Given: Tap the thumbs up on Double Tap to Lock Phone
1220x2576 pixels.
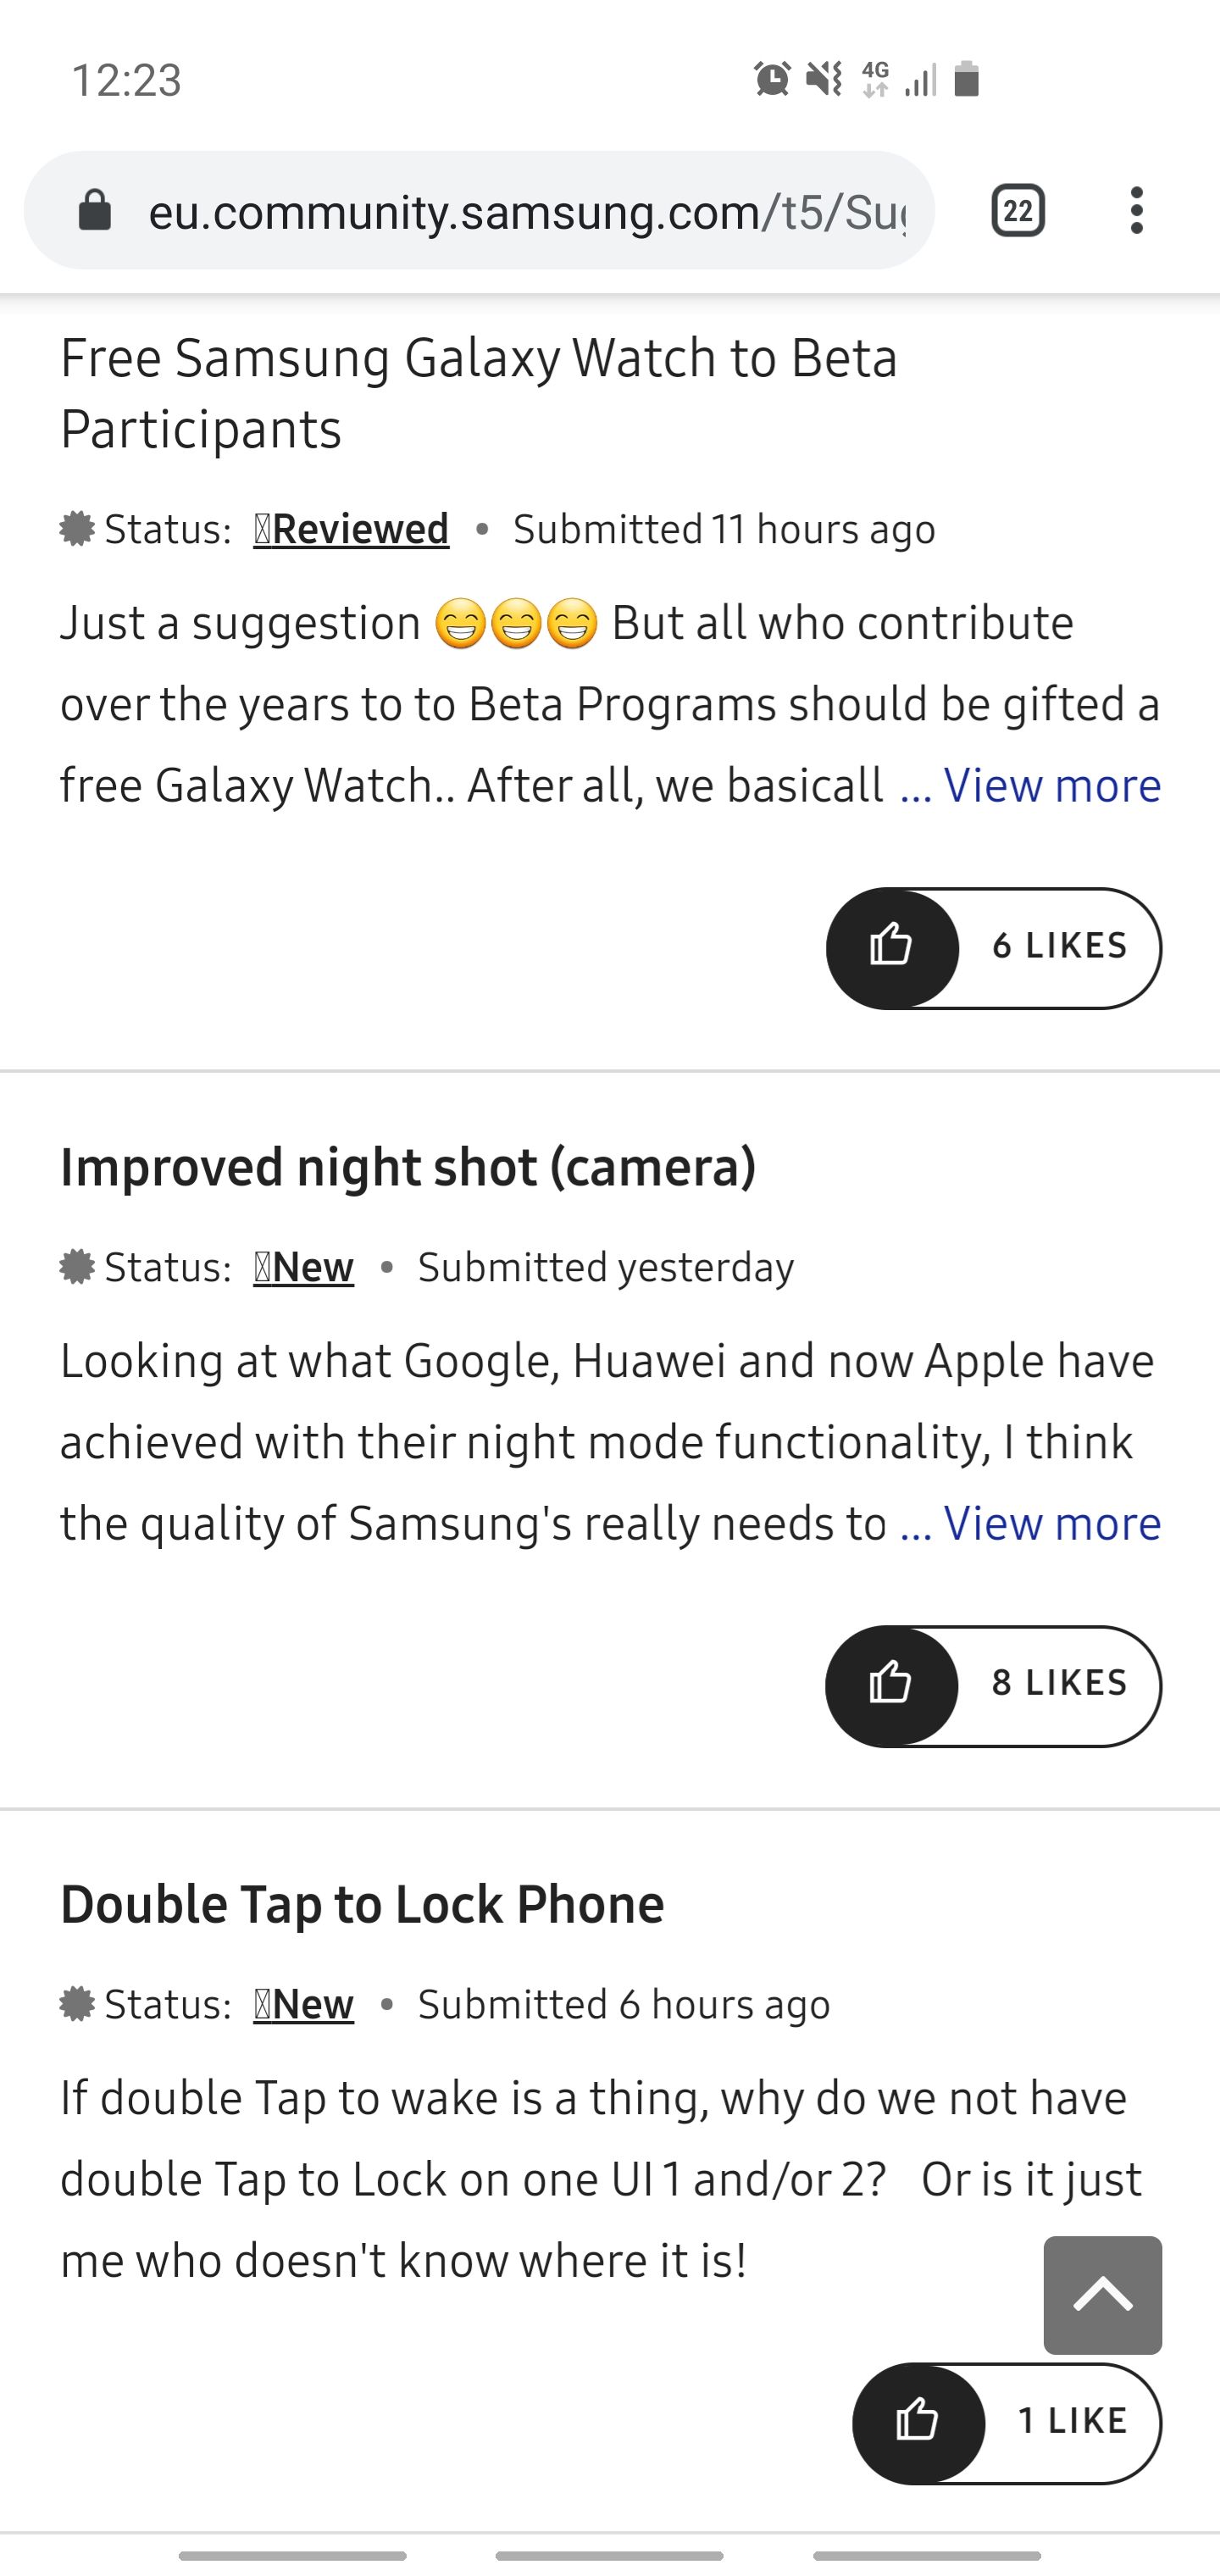Looking at the screenshot, I should tap(917, 2421).
